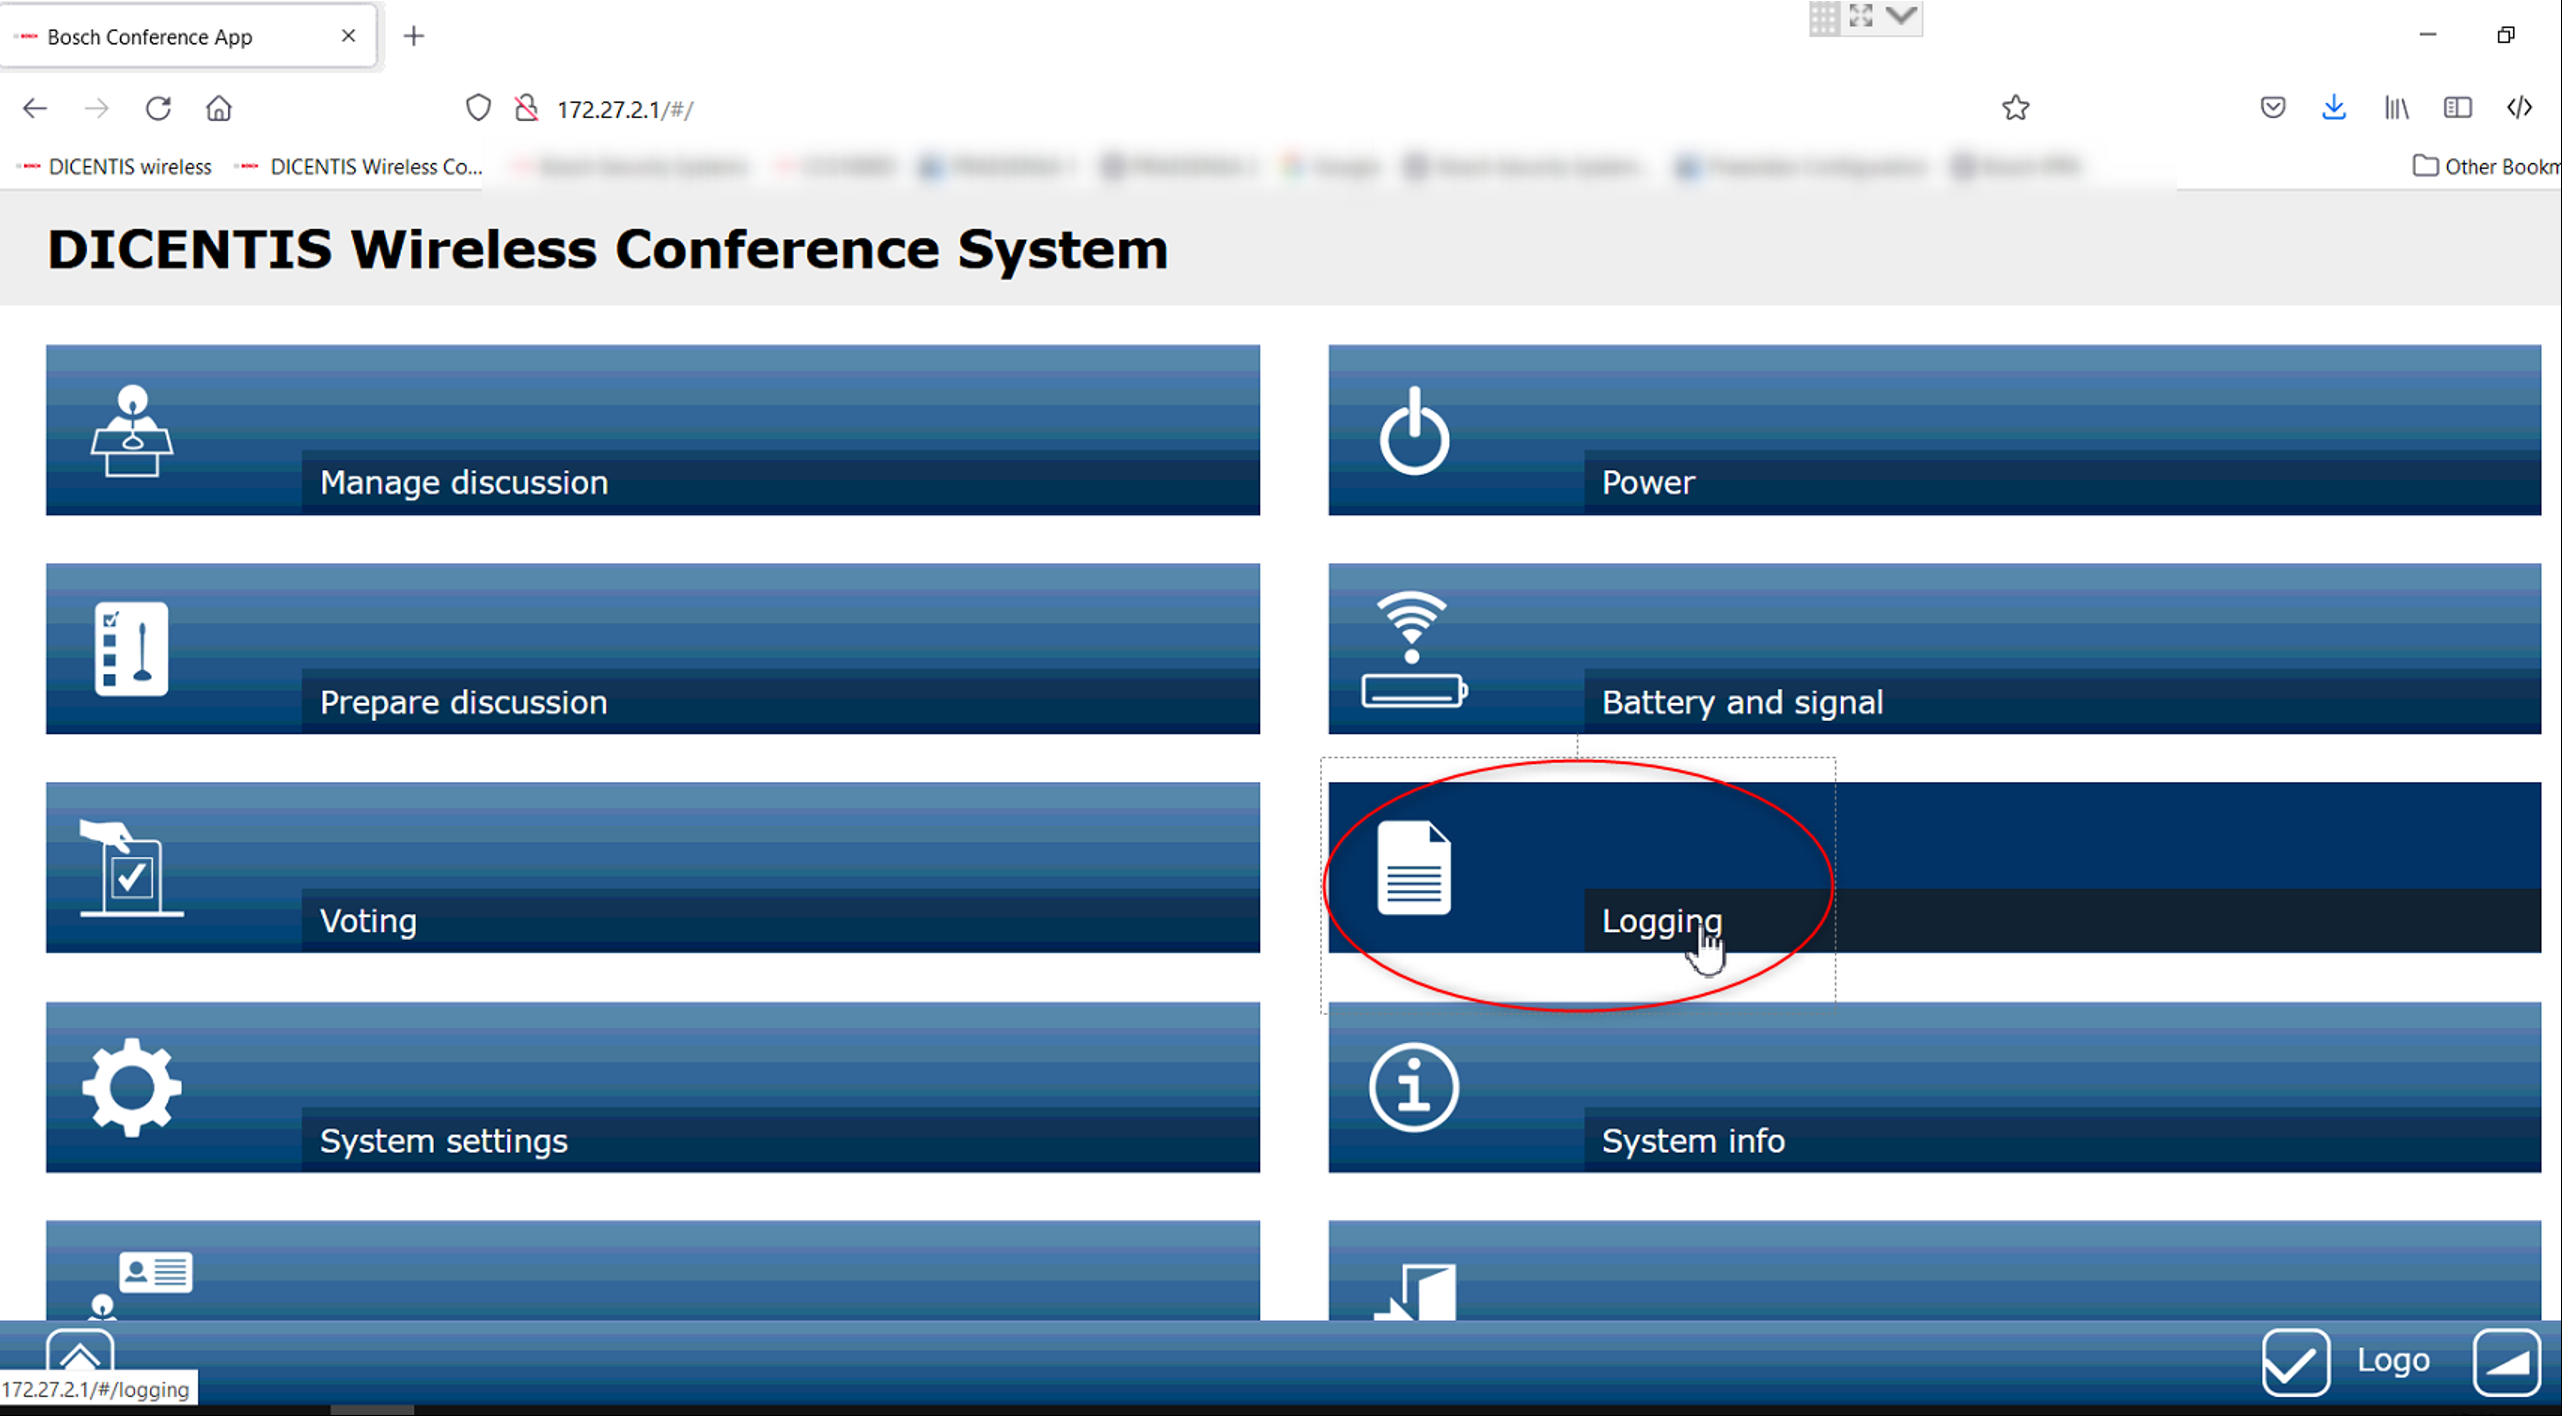Open the Manage discussion podium icon
The width and height of the screenshot is (2562, 1416).
click(x=132, y=432)
